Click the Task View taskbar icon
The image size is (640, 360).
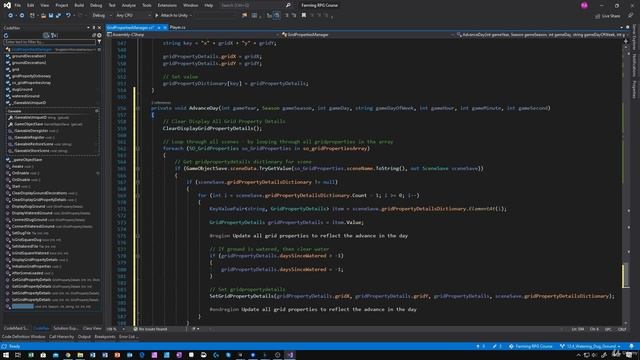click(x=18, y=355)
